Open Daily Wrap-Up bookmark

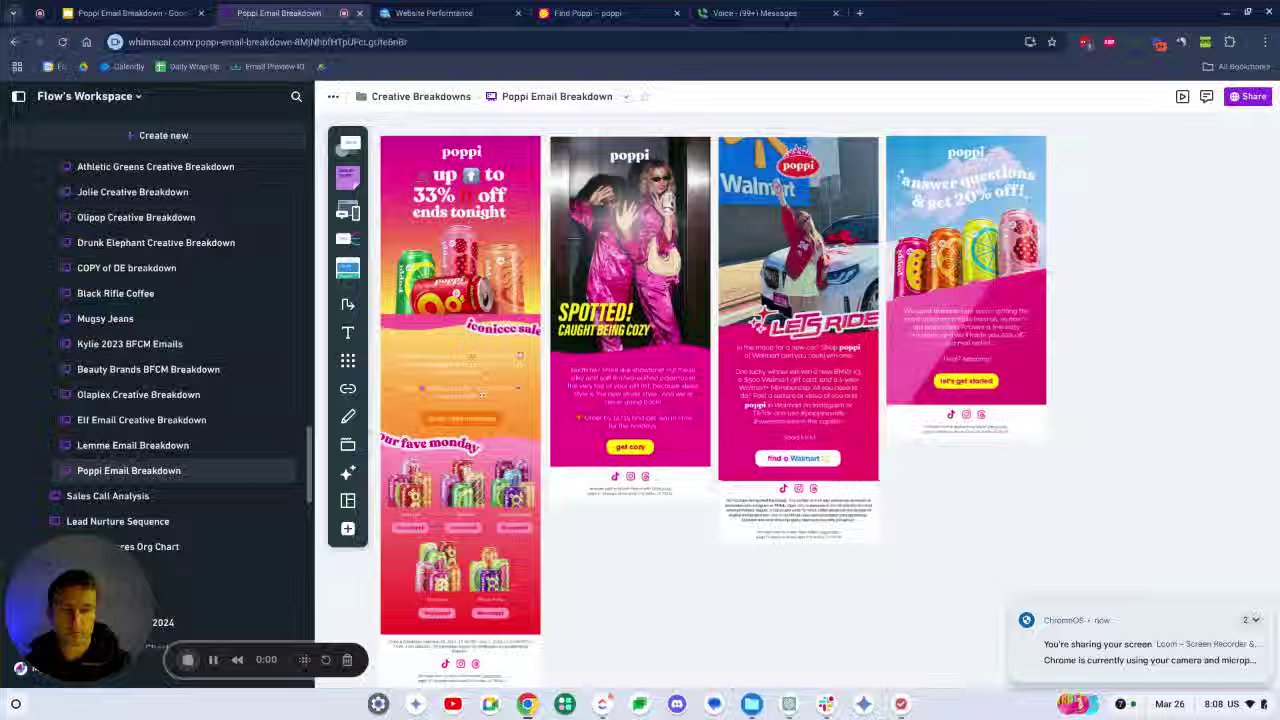click(x=187, y=67)
